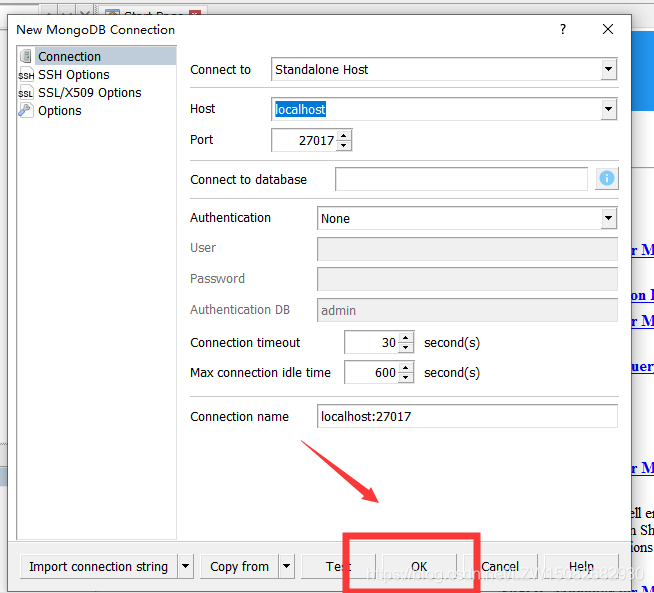Click Import connection string button
Viewport: 654px width, 593px height.
[99, 566]
